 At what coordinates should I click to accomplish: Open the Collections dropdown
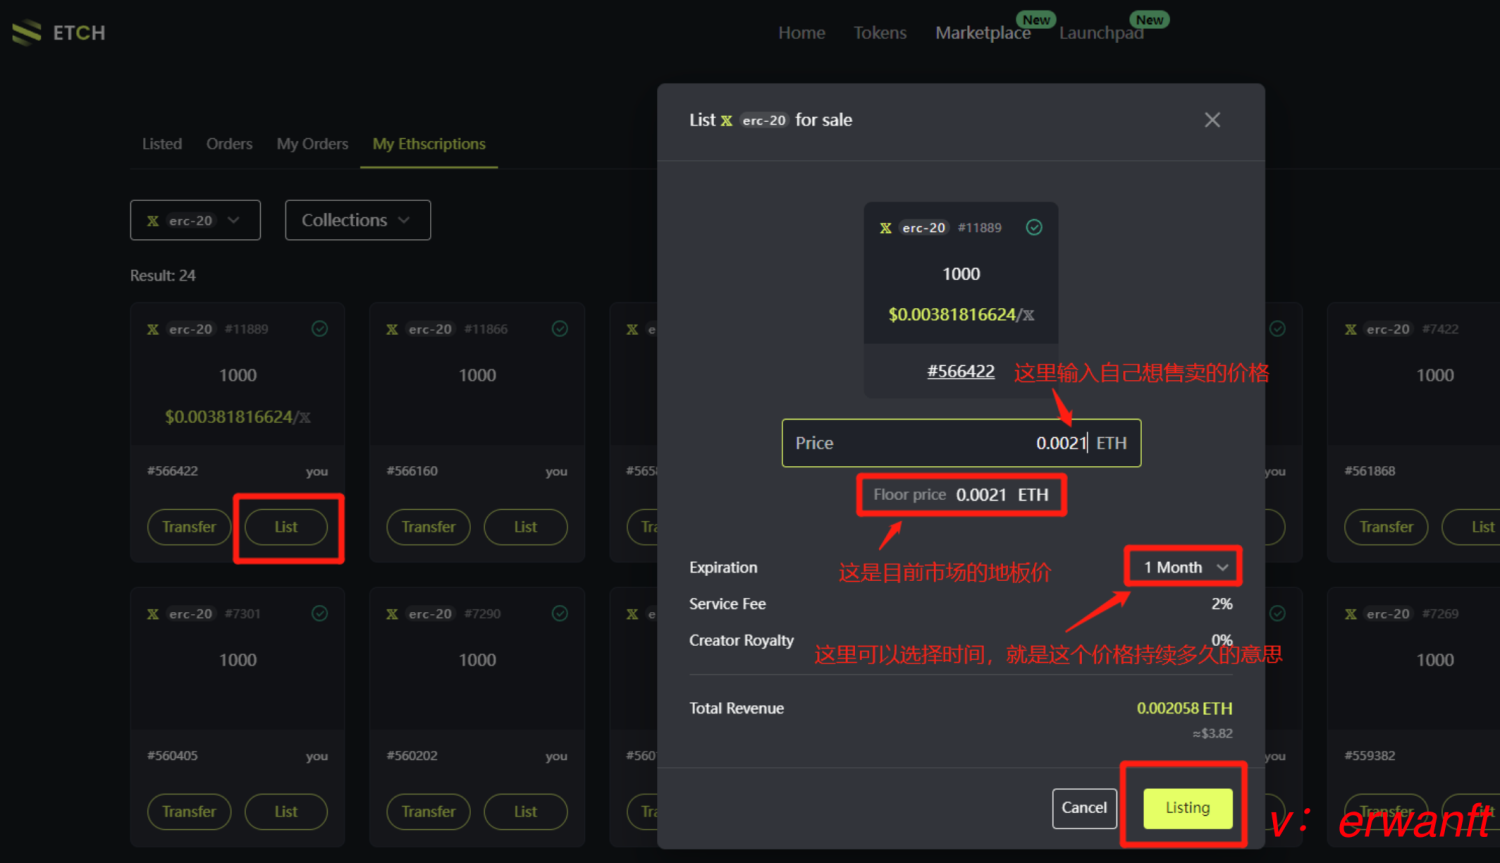(358, 220)
